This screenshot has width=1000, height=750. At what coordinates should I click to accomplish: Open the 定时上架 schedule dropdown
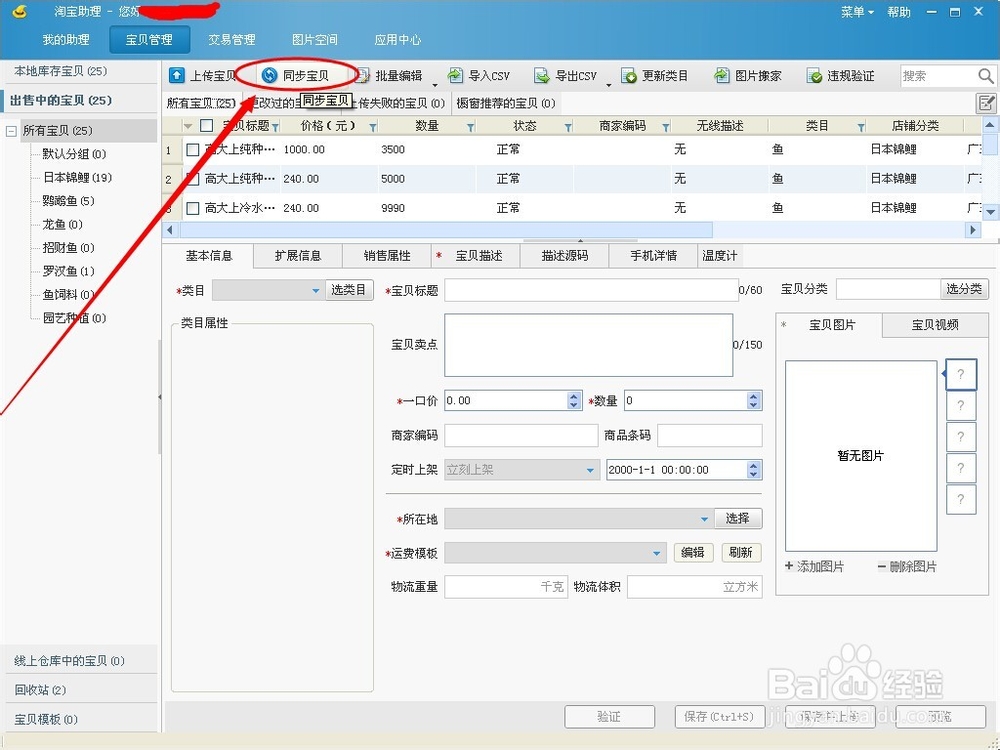pos(592,469)
